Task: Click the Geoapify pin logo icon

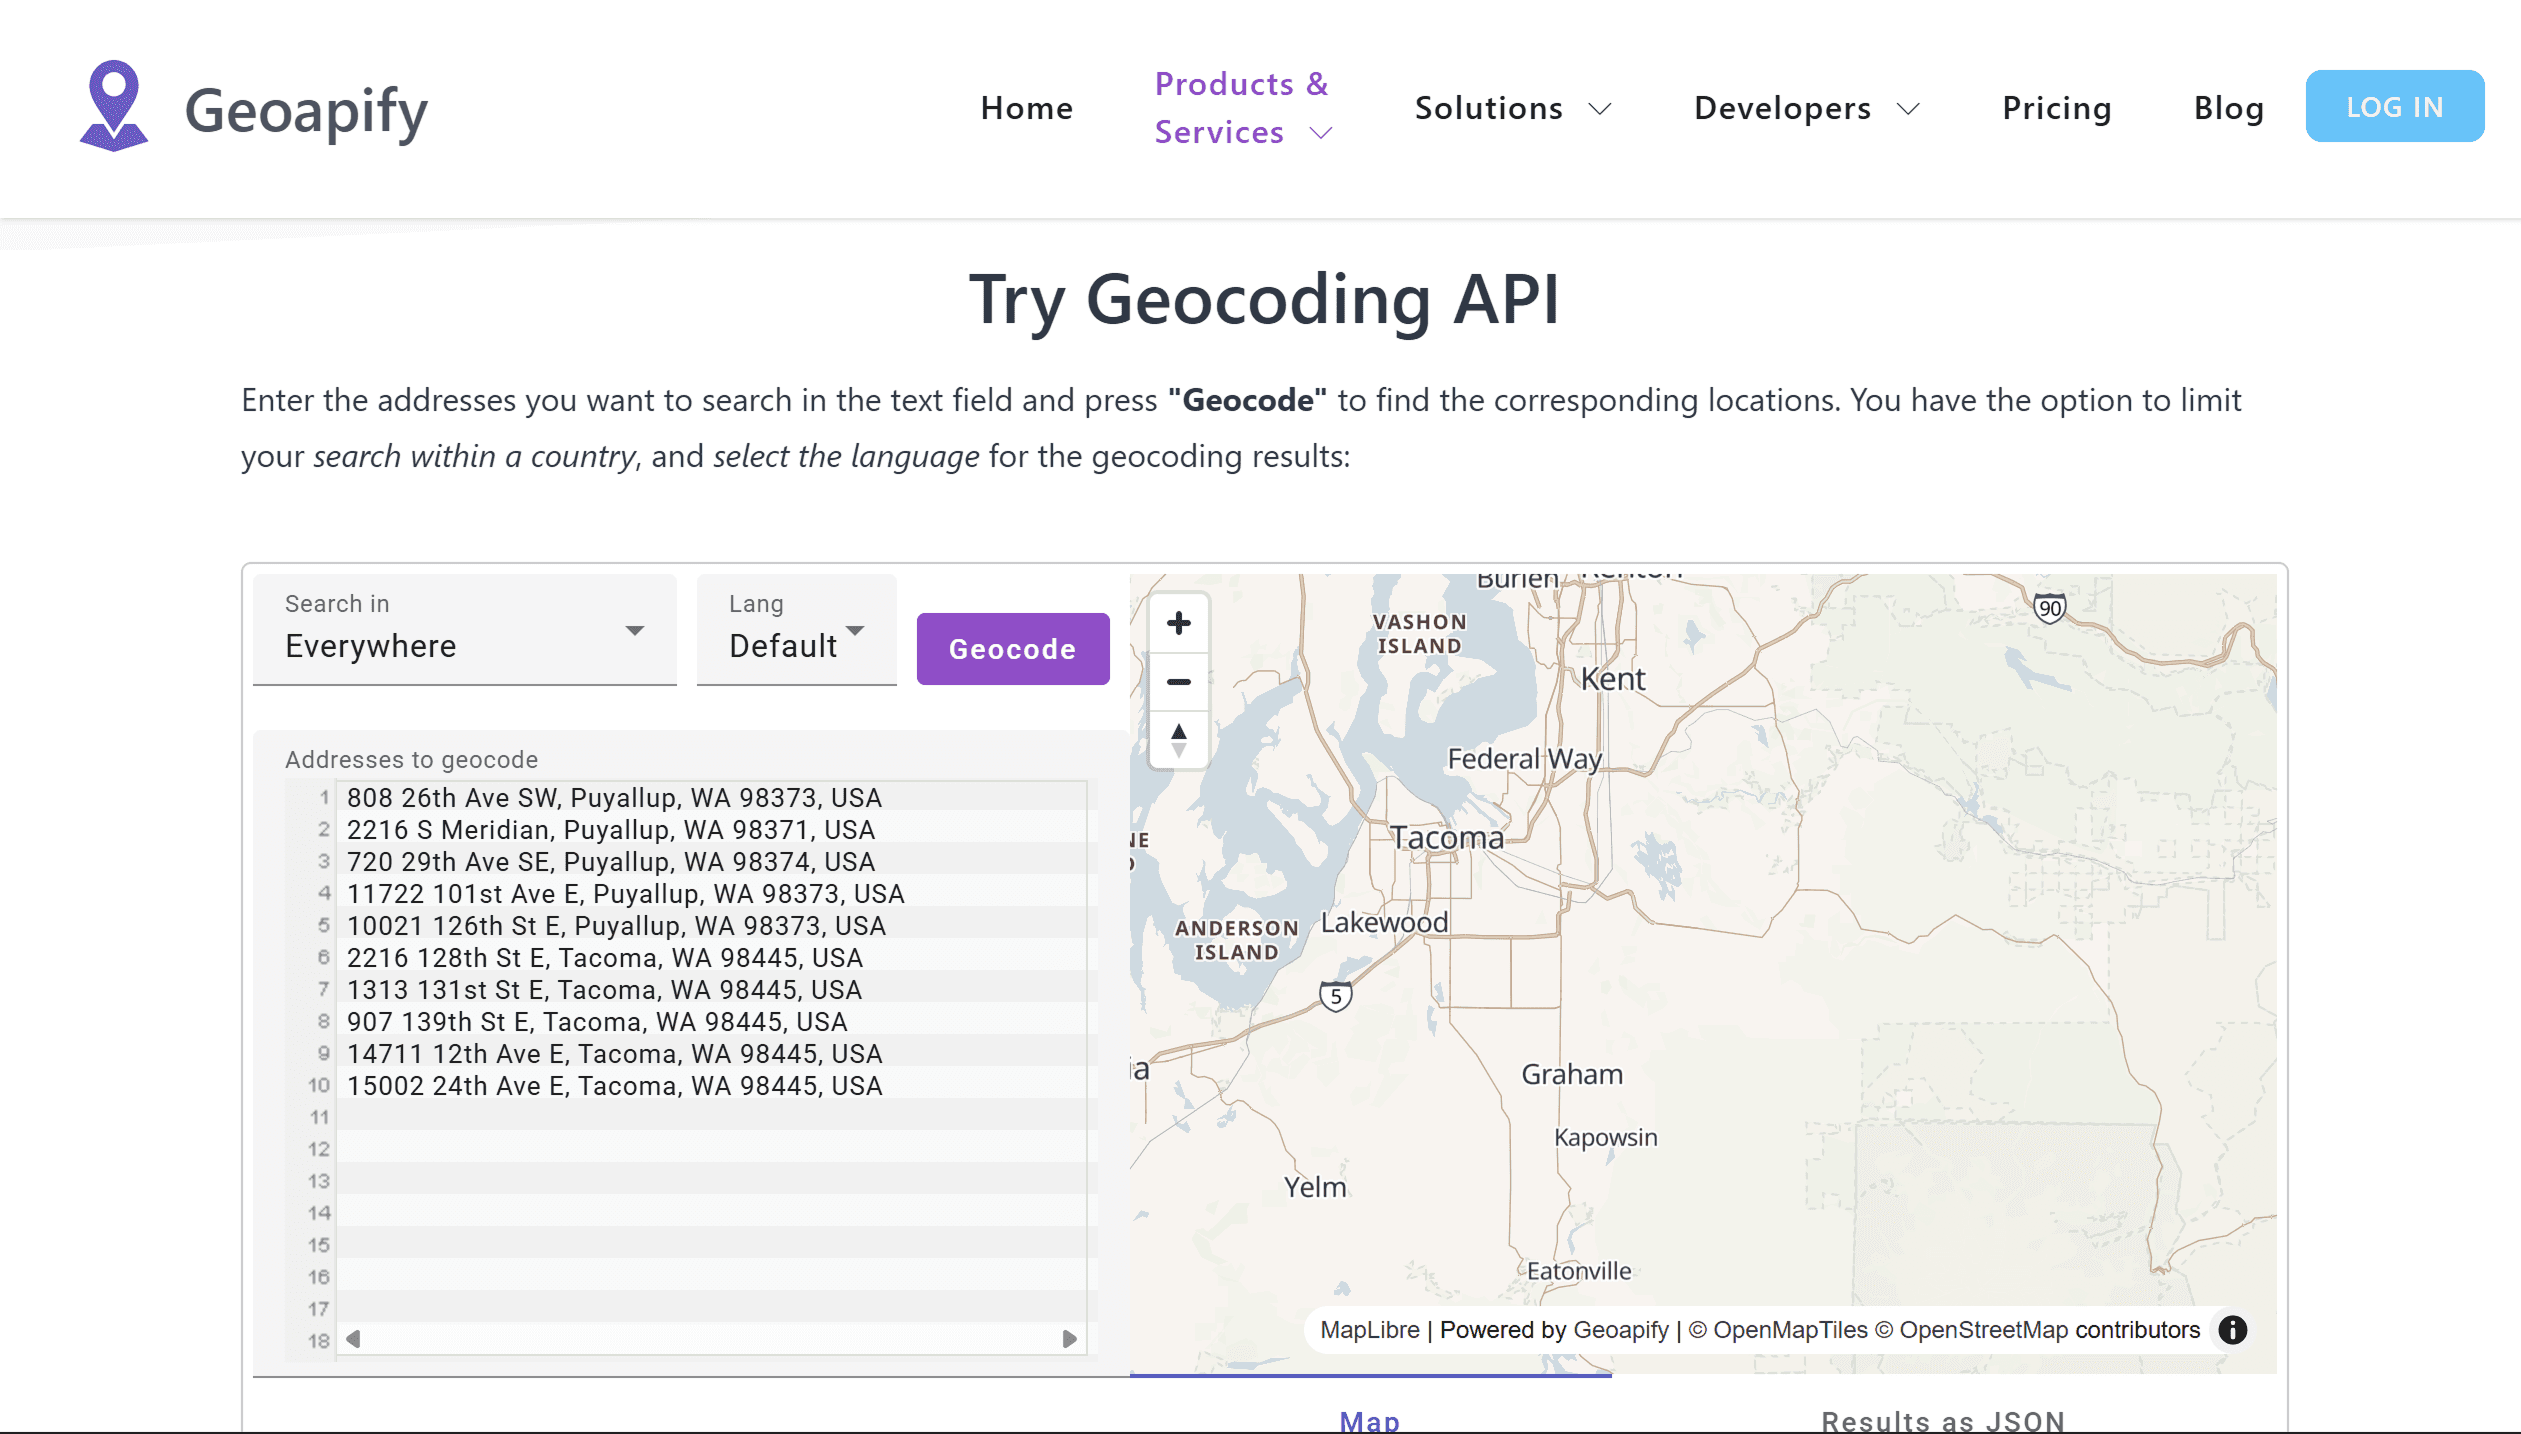Action: pyautogui.click(x=114, y=106)
